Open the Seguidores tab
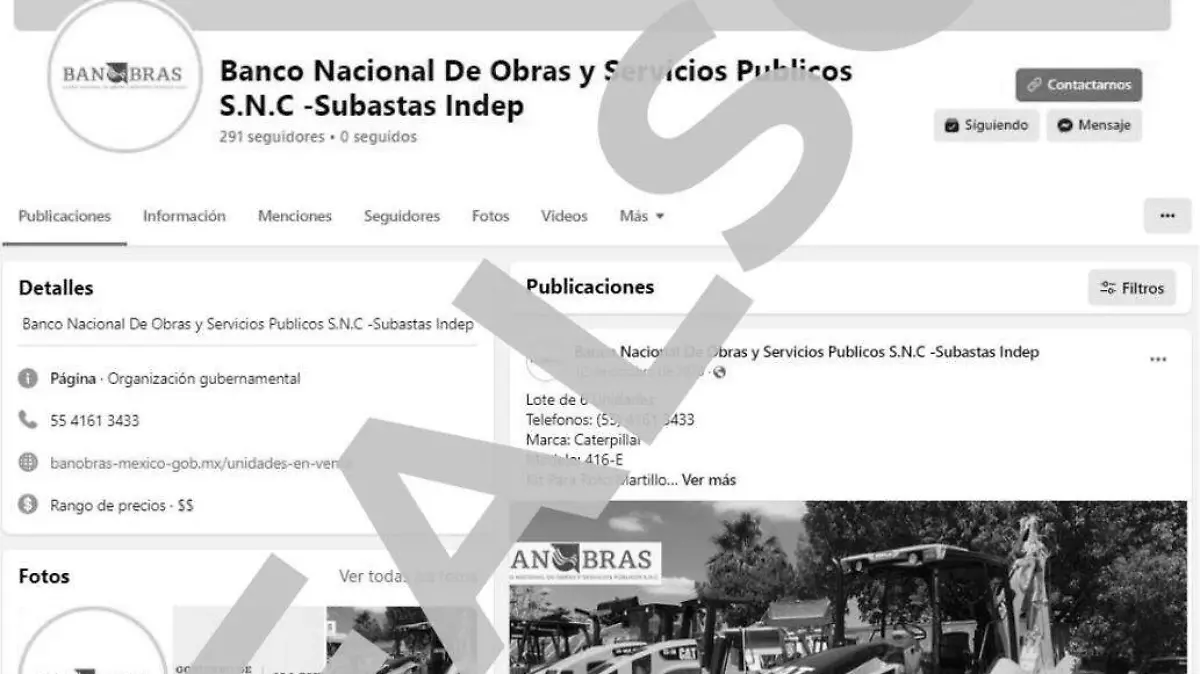Screen dimensions: 1200x674 pos(402,216)
